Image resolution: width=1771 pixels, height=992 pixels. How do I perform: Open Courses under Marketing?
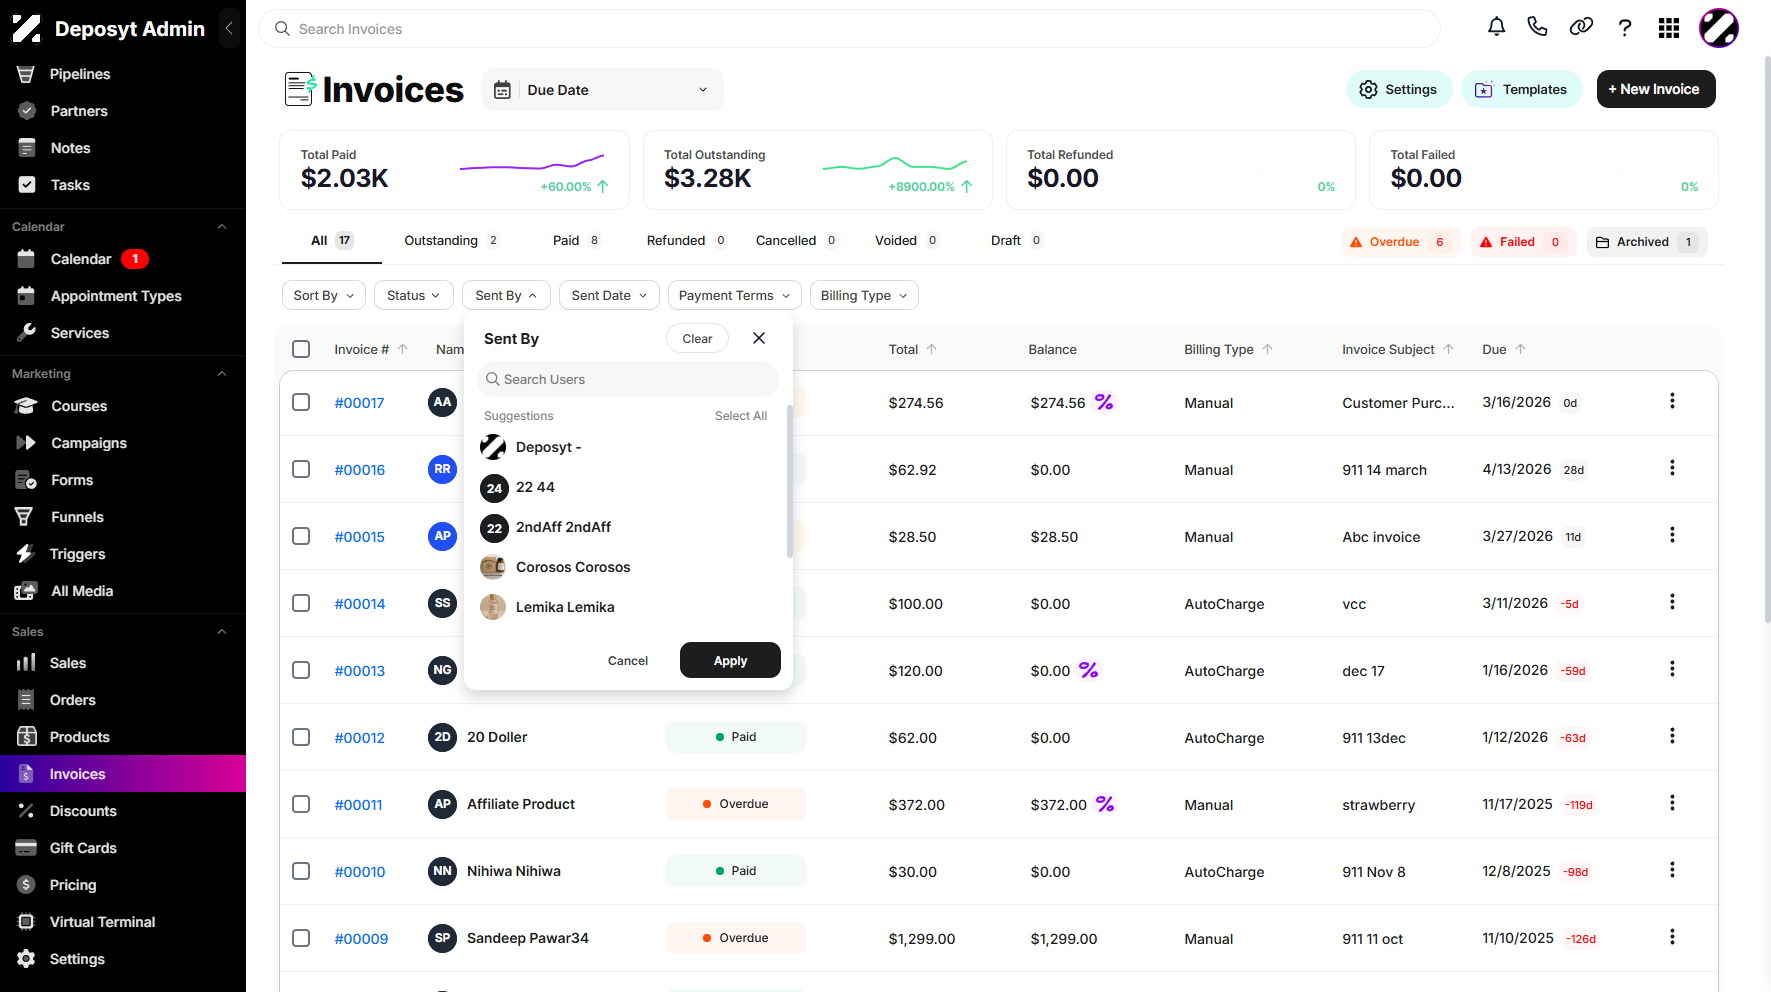tap(79, 406)
